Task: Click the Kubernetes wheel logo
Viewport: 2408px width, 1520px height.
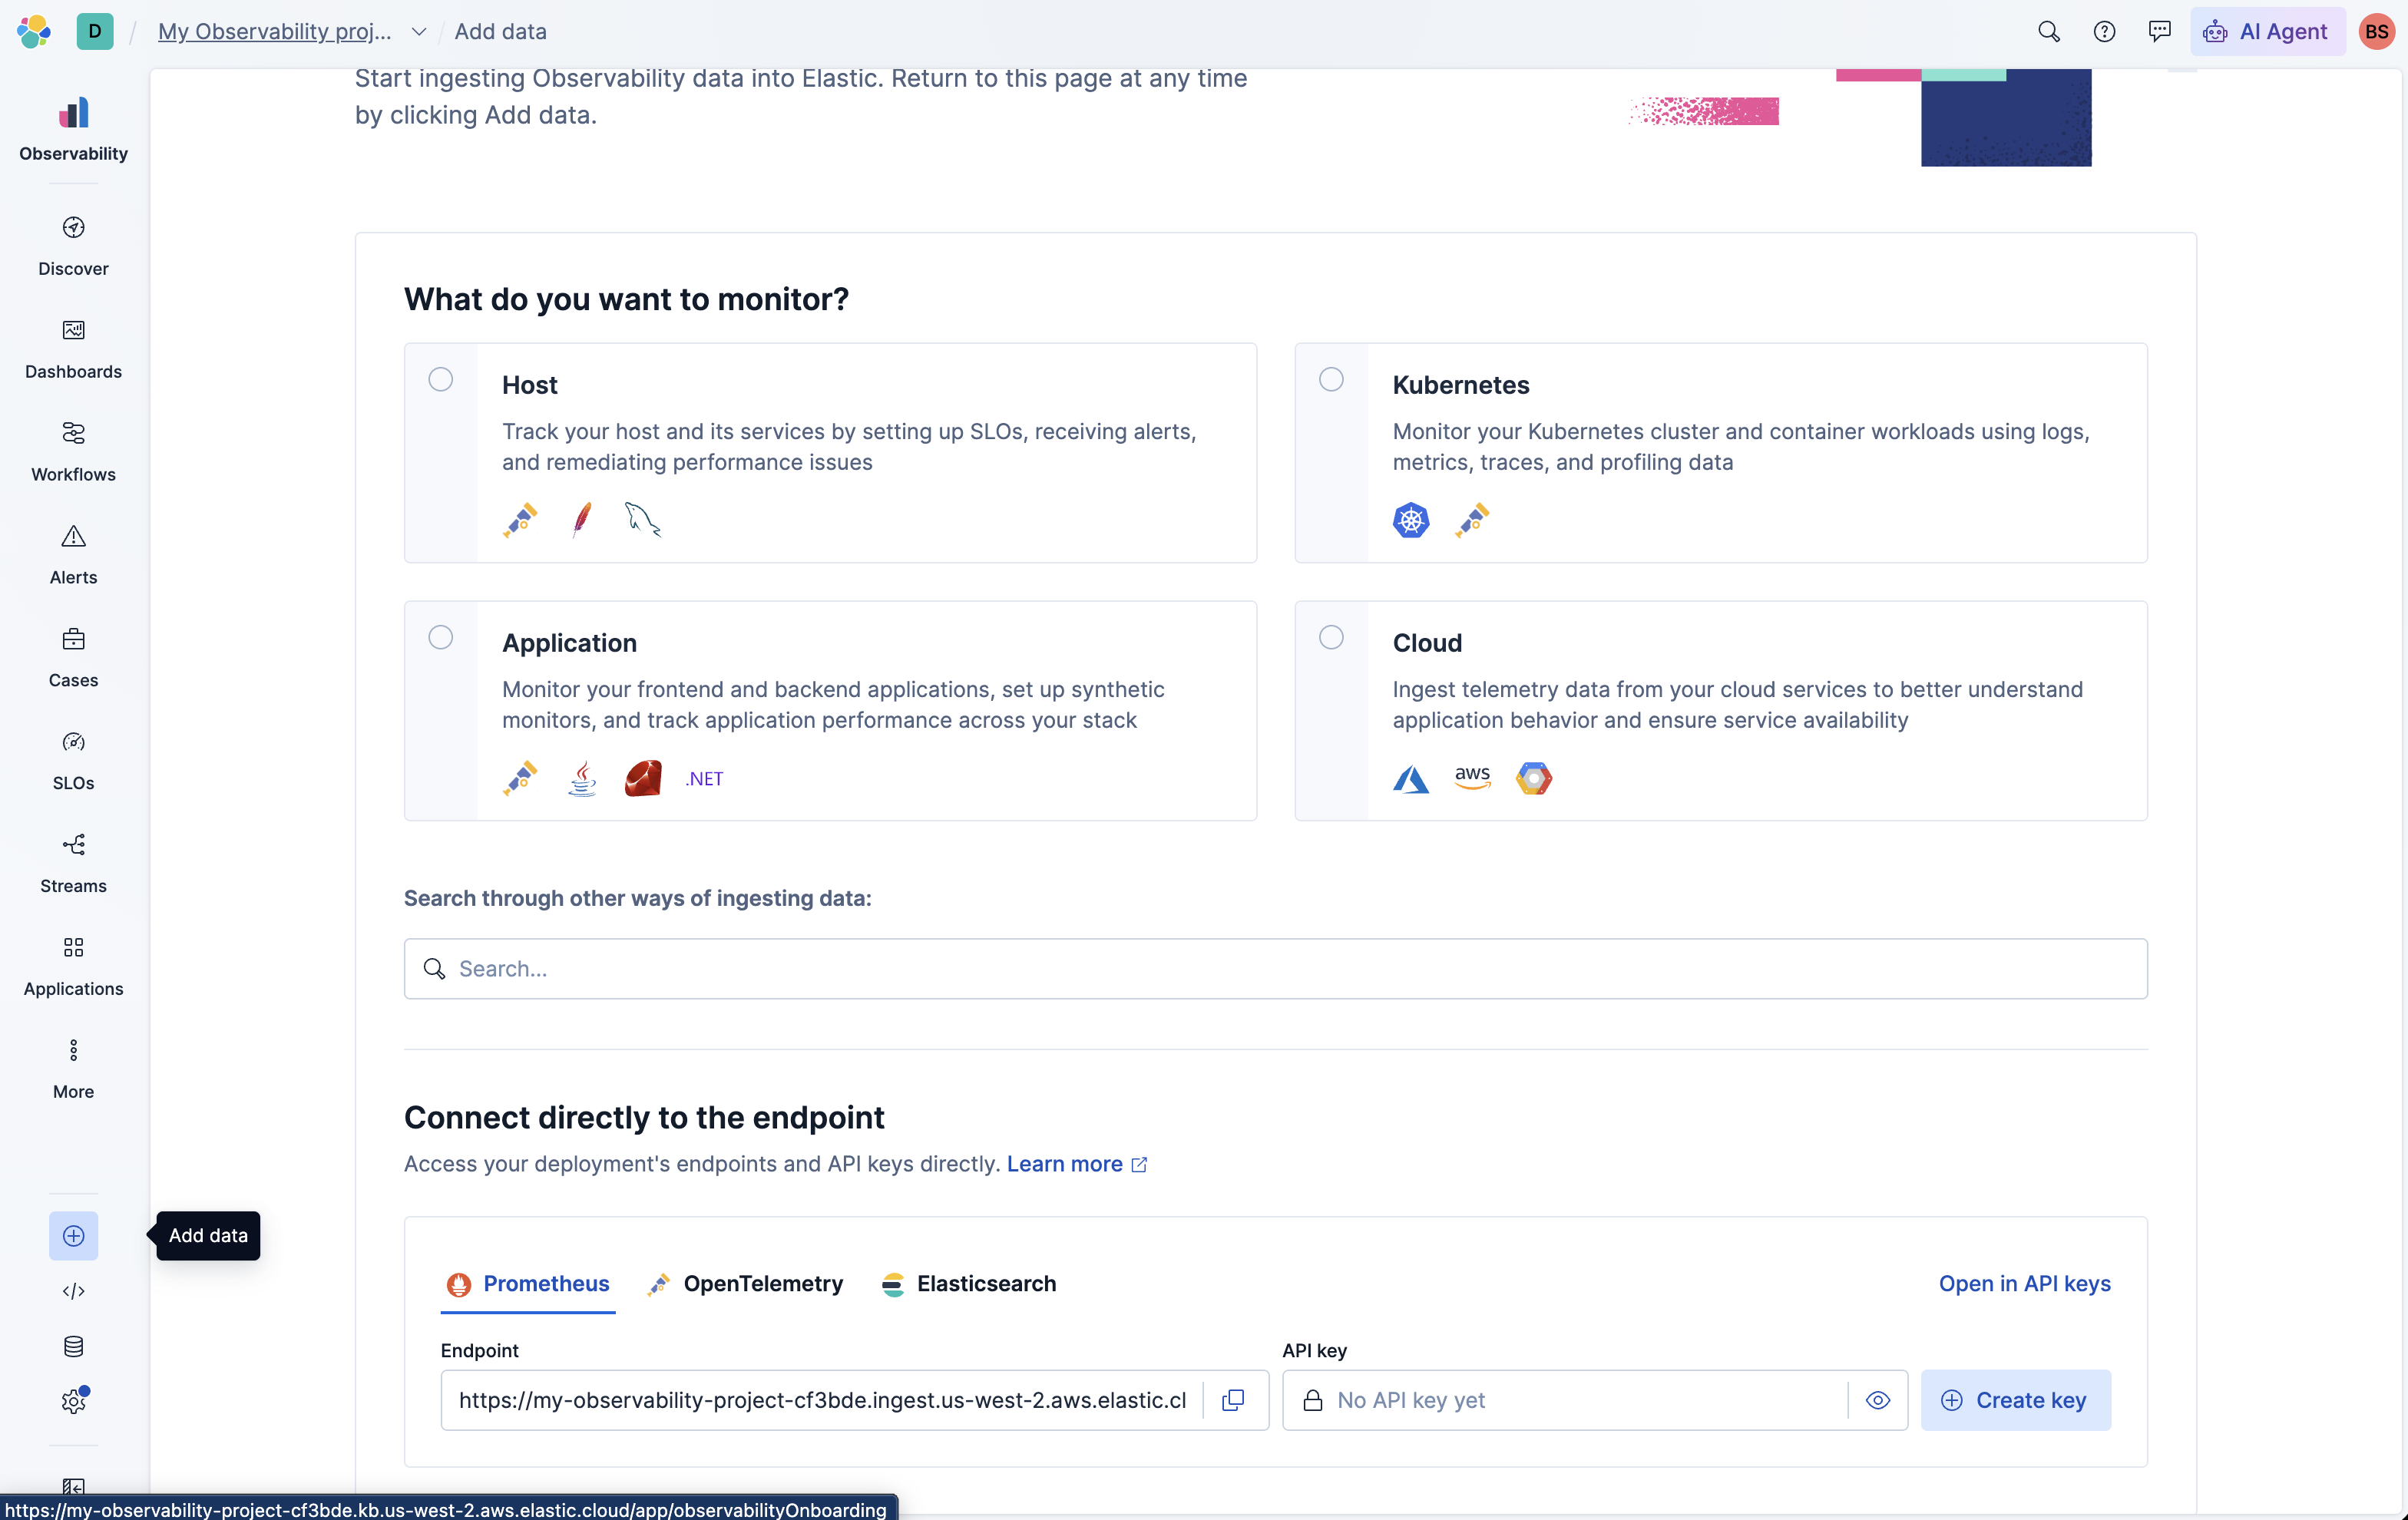Action: (1411, 520)
